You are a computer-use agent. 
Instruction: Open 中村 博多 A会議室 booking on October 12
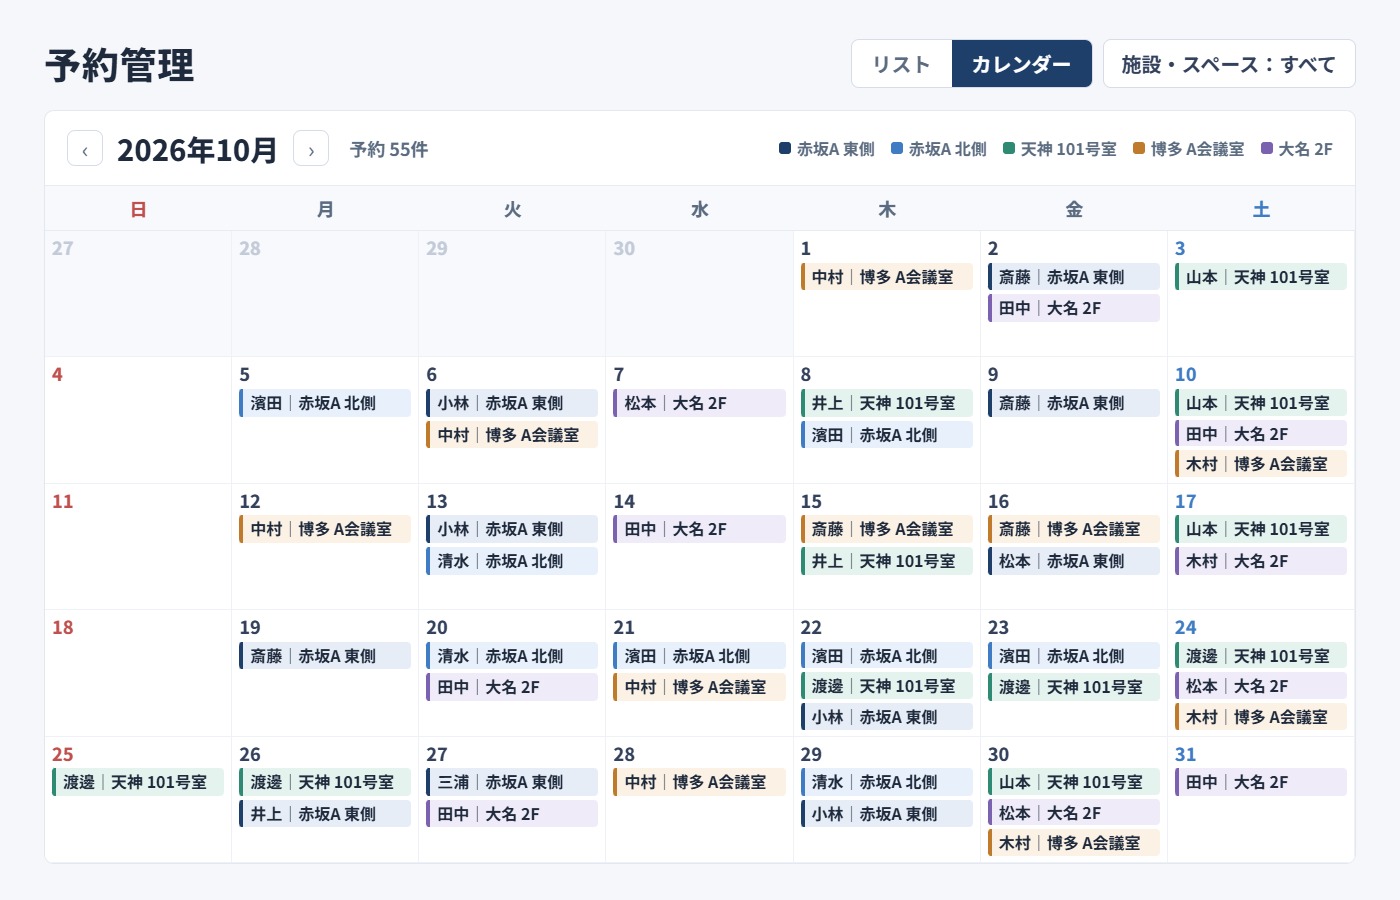click(325, 529)
